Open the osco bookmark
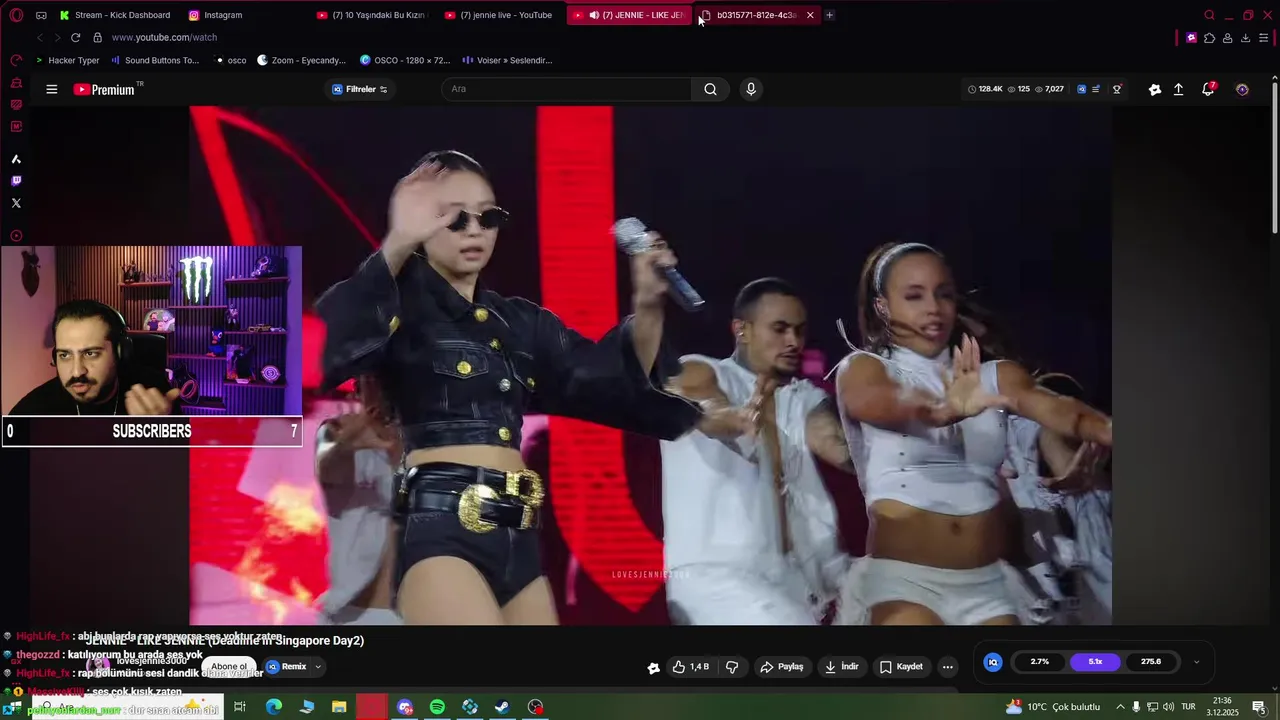The image size is (1280, 720). pos(230,60)
